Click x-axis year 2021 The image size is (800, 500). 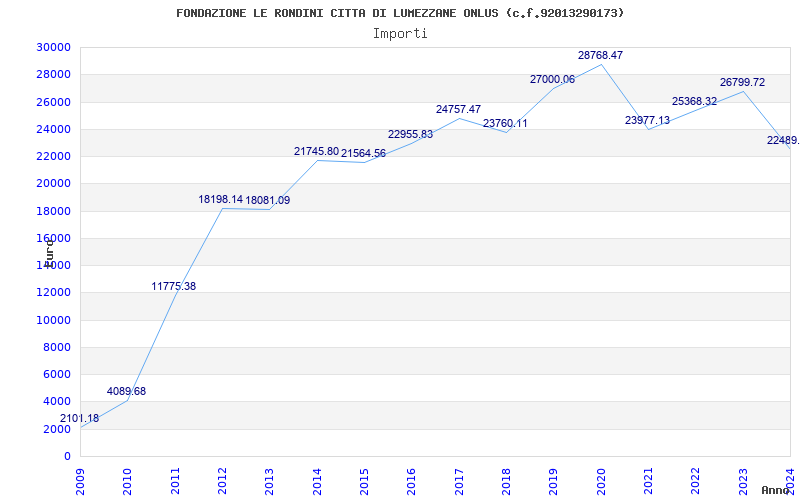648,481
